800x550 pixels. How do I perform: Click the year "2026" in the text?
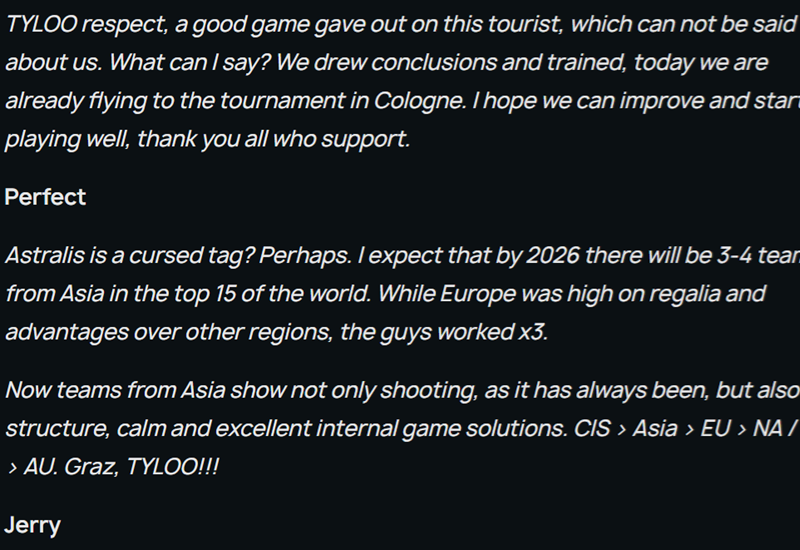[553, 256]
